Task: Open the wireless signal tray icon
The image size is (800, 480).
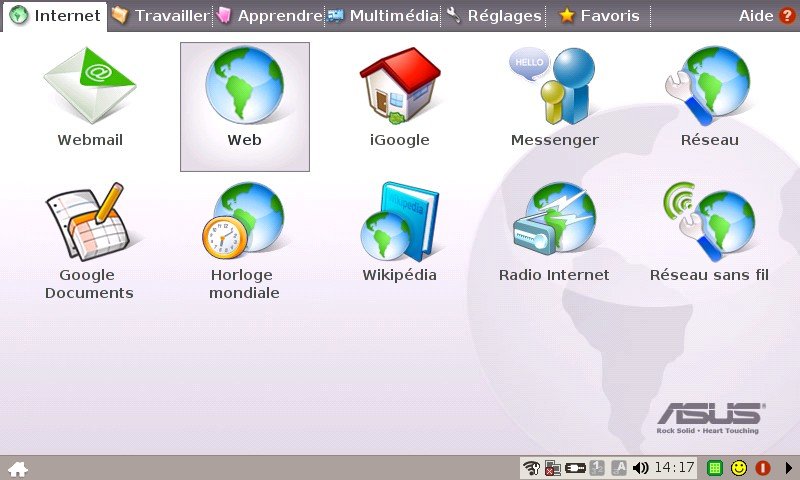Action: pyautogui.click(x=532, y=467)
